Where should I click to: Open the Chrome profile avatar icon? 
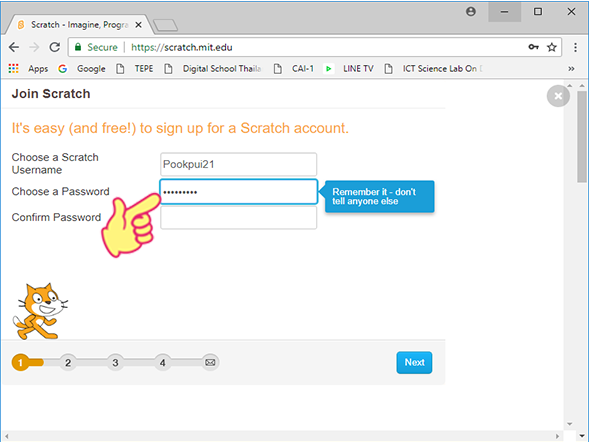[x=471, y=12]
